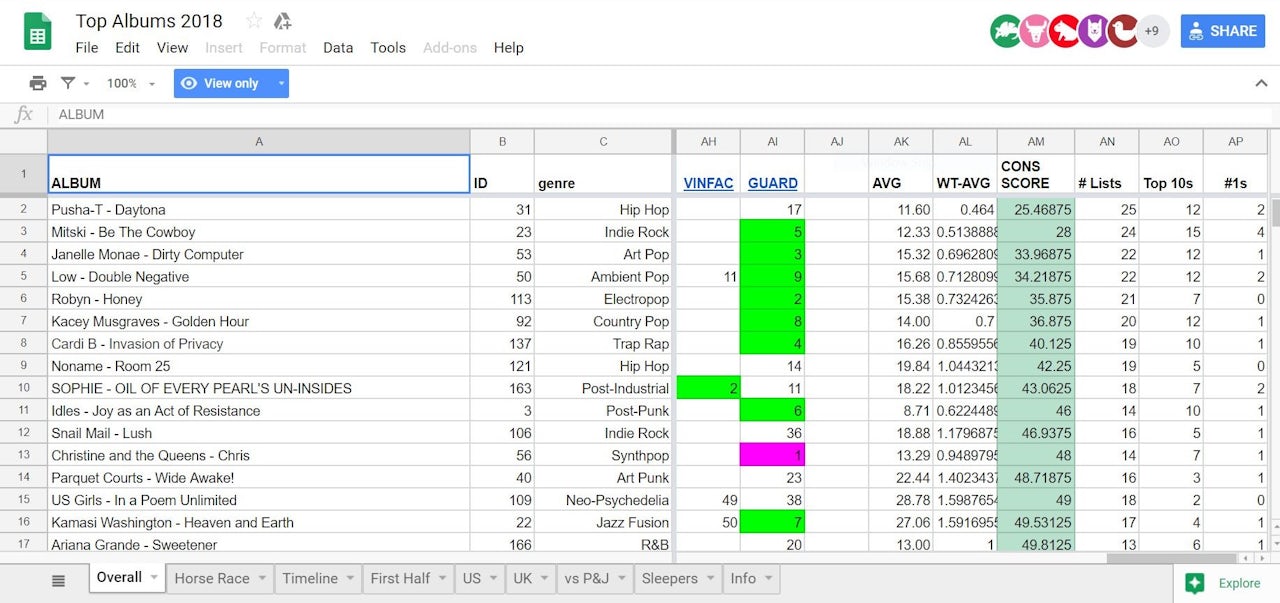Viewport: 1280px width, 603px height.
Task: Select column AM header
Action: coord(1036,141)
